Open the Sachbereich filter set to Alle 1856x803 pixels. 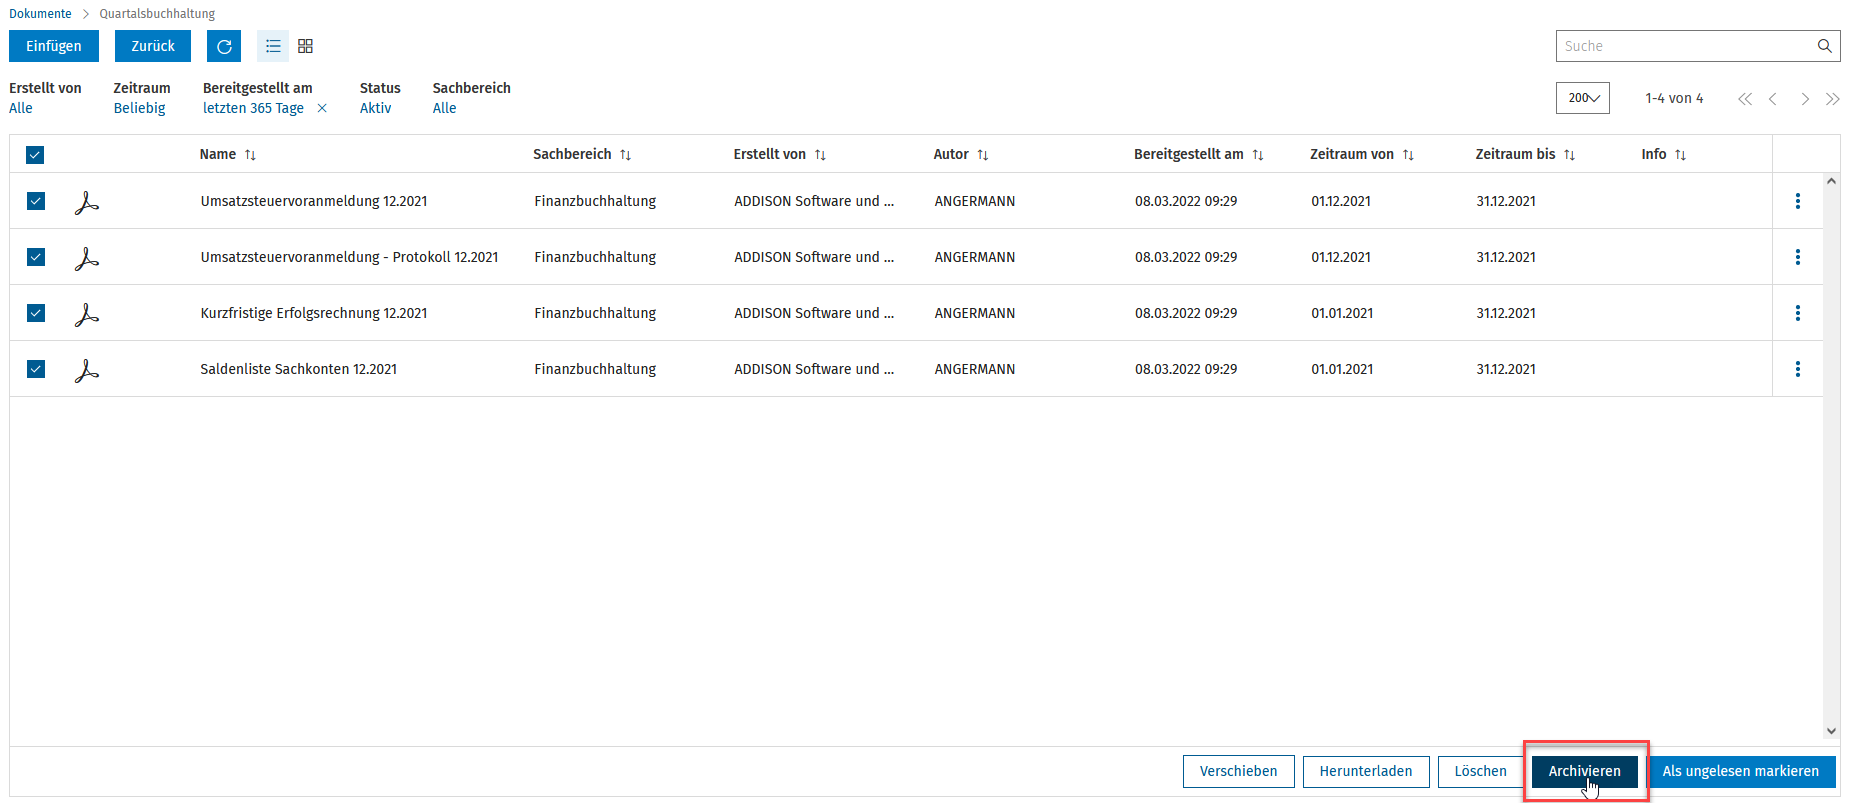click(x=444, y=108)
